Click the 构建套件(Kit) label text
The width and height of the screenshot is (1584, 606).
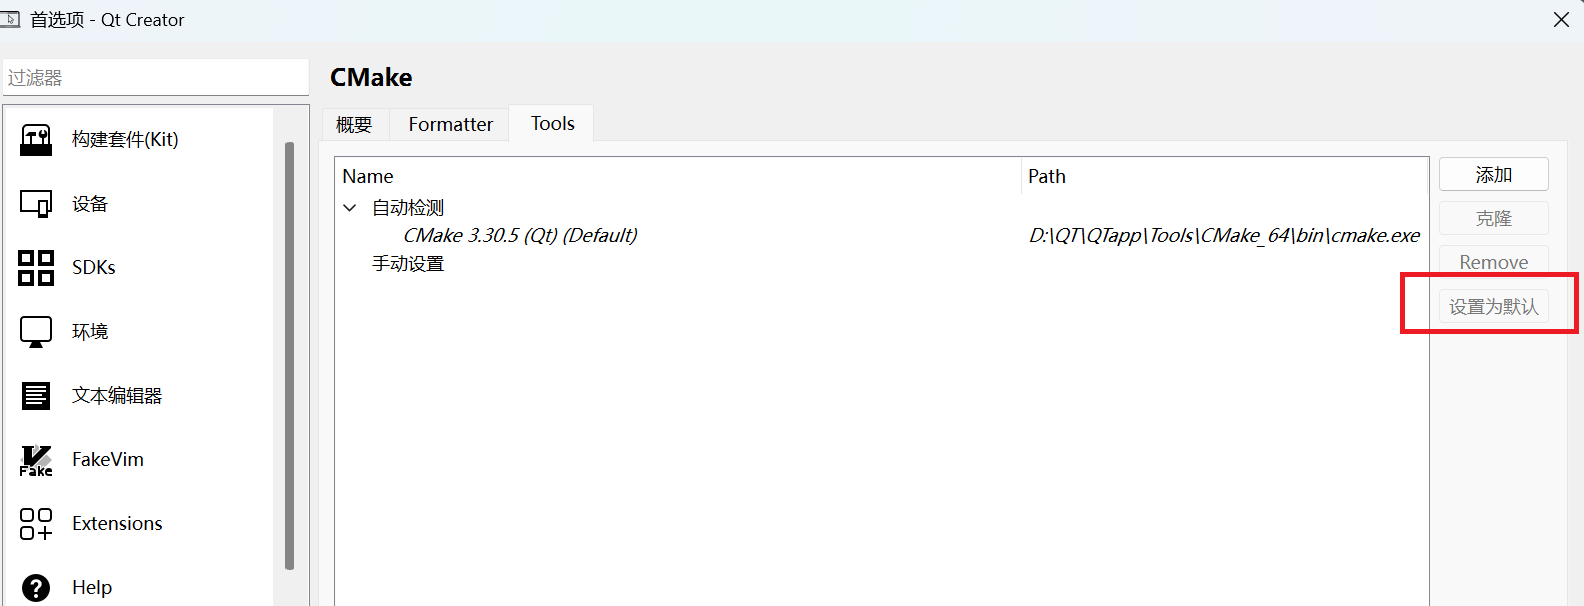click(125, 140)
